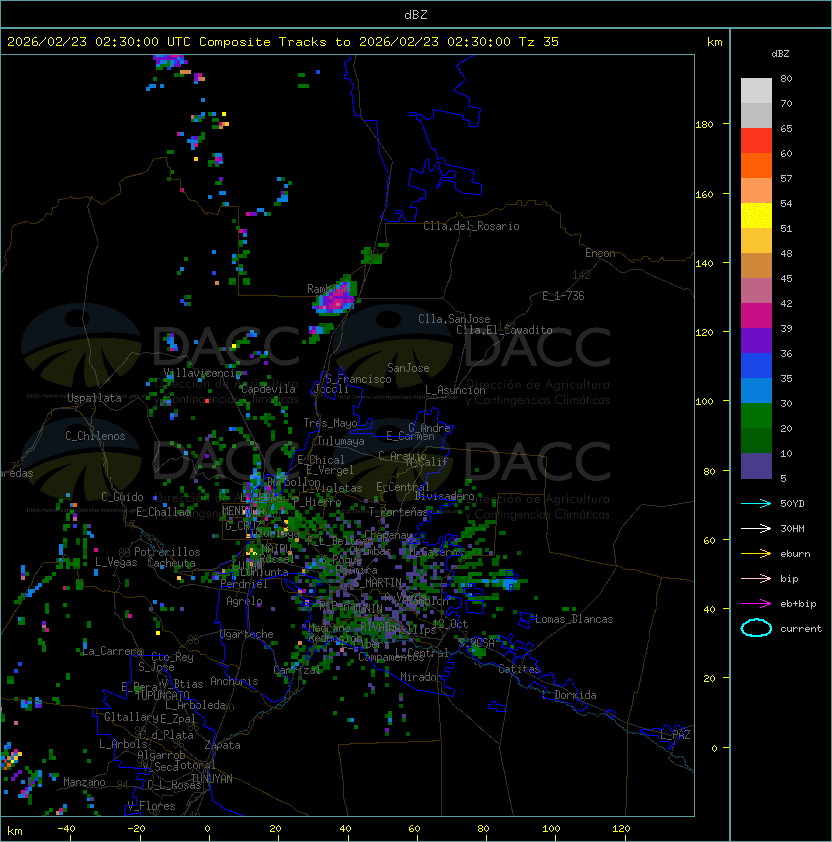Image resolution: width=832 pixels, height=842 pixels.
Task: Click the blue radar echo east of S_MARTIN
Action: (x=505, y=581)
